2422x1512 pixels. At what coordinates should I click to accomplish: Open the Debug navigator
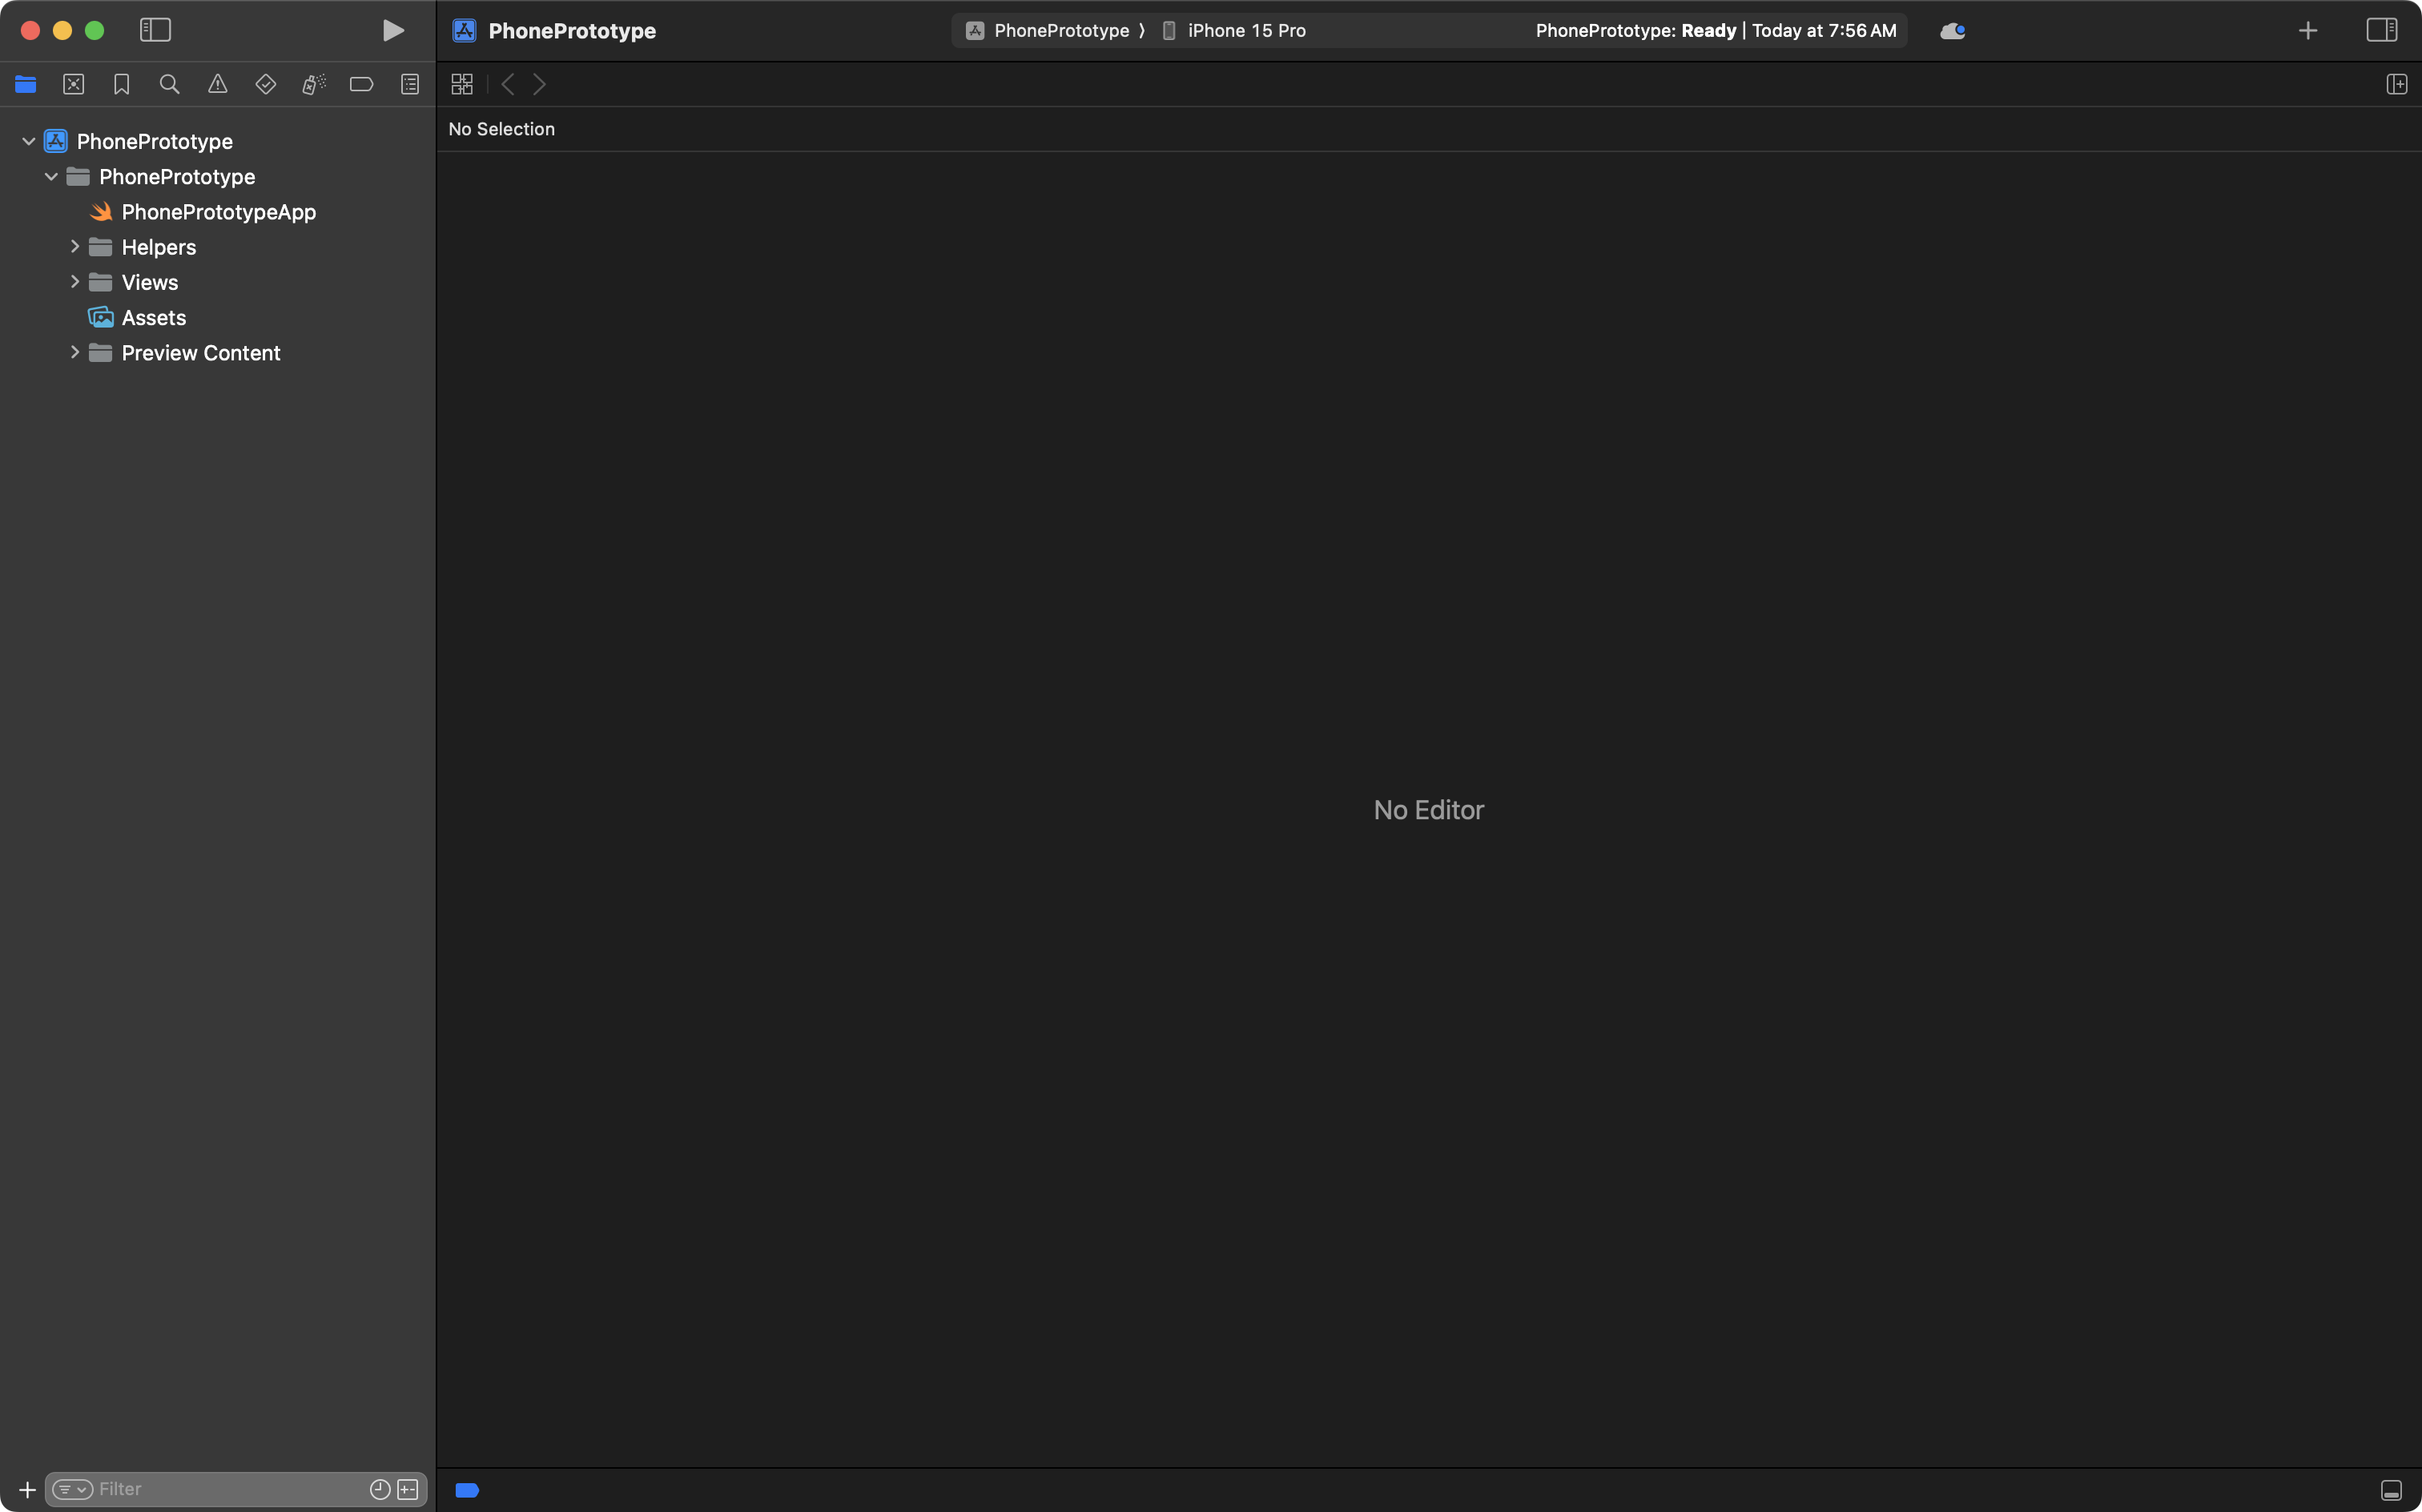click(313, 85)
